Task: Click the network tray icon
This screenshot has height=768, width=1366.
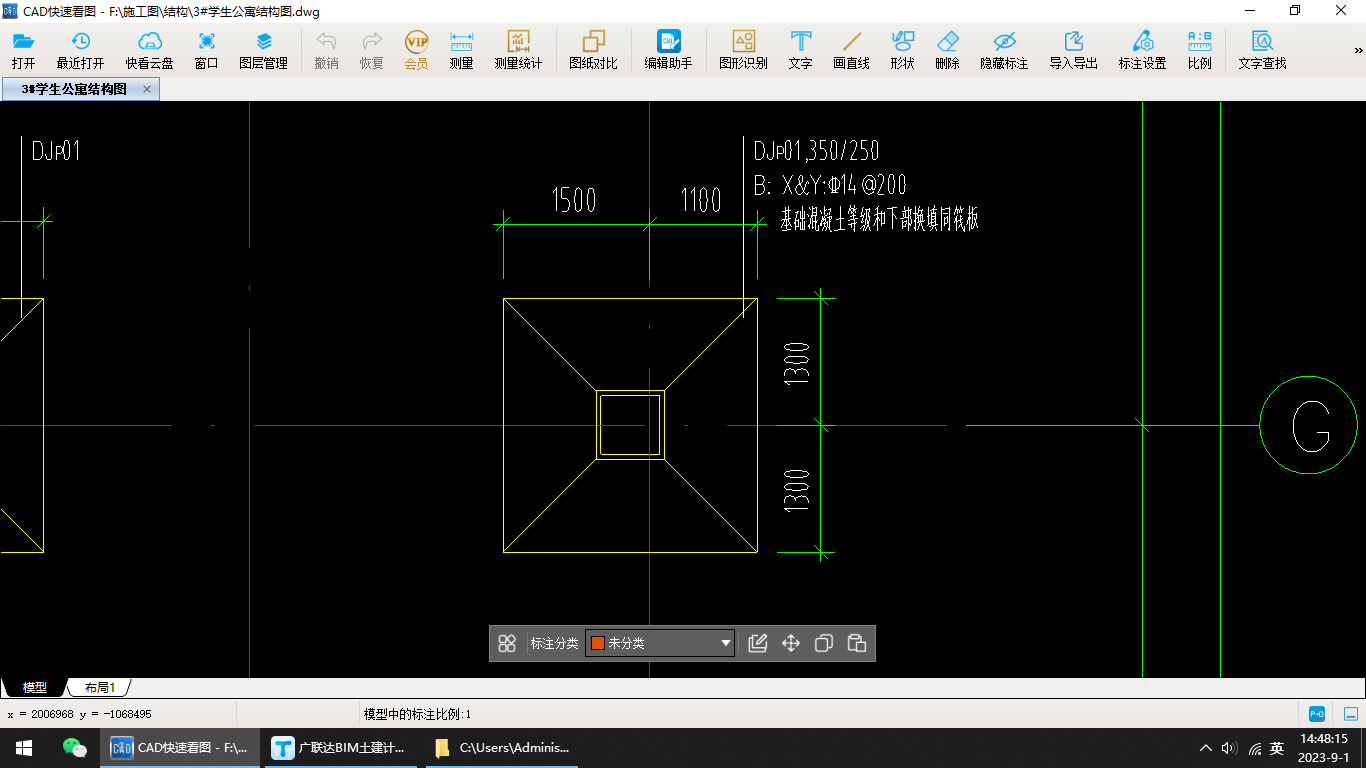Action: (1254, 748)
